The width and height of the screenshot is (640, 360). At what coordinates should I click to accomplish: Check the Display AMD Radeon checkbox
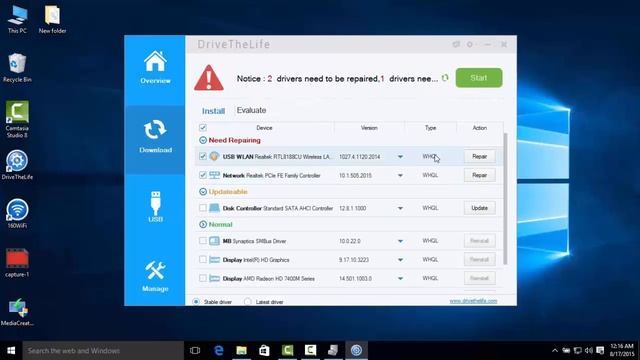pos(202,278)
